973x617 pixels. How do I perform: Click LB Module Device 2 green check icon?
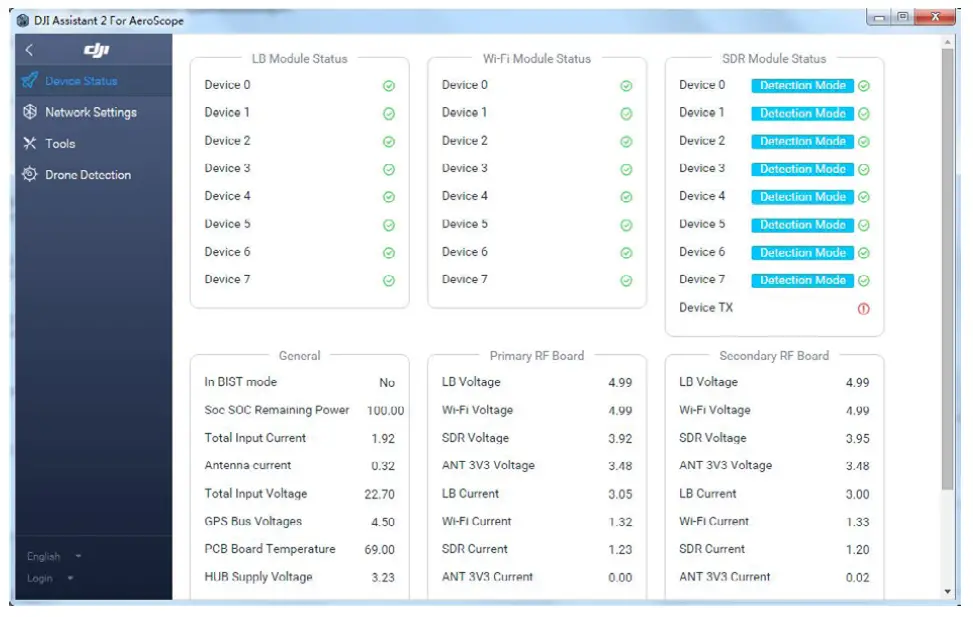pyautogui.click(x=389, y=142)
